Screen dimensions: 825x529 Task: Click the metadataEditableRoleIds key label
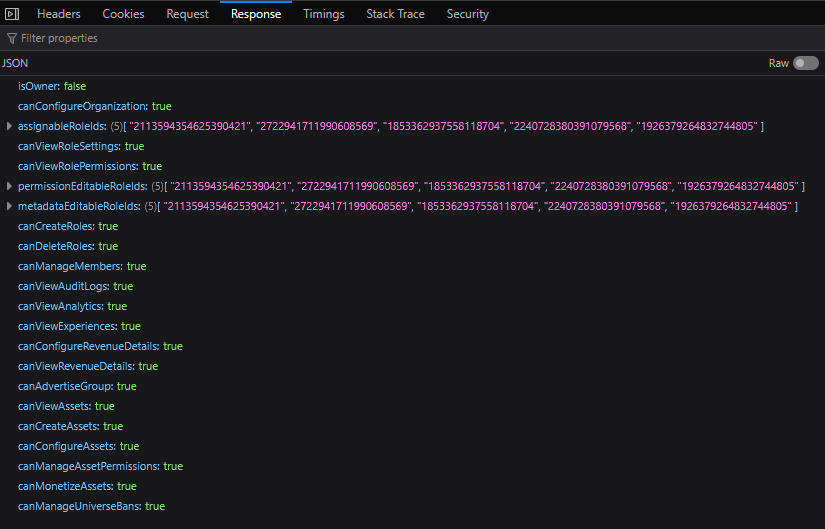79,206
